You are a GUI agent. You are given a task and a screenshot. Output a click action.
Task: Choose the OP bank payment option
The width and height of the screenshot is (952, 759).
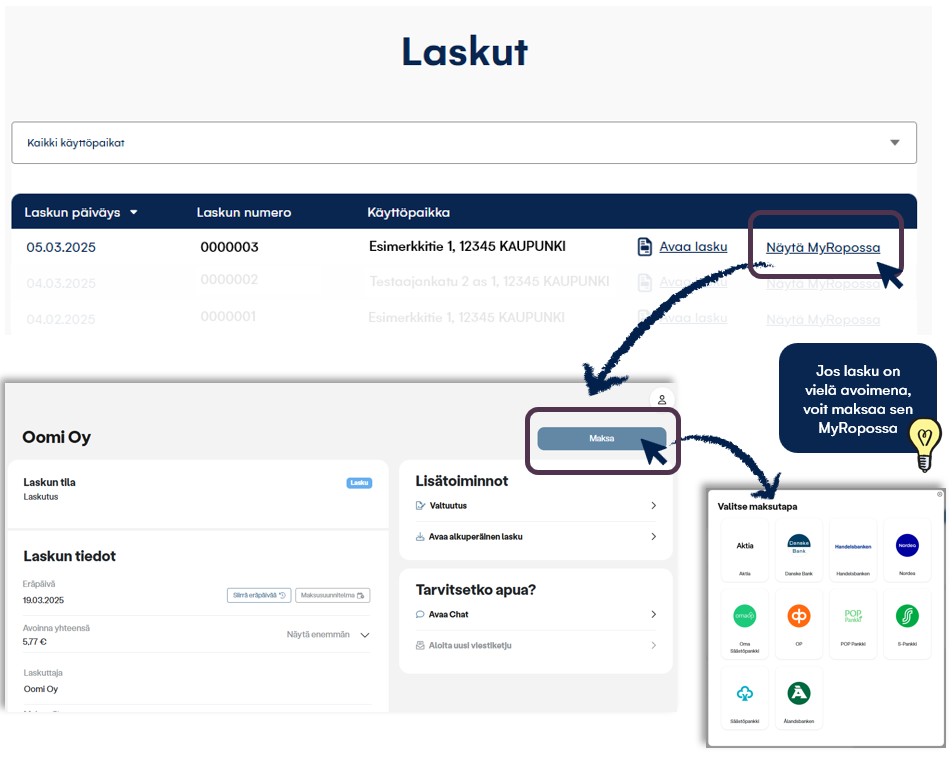[799, 615]
